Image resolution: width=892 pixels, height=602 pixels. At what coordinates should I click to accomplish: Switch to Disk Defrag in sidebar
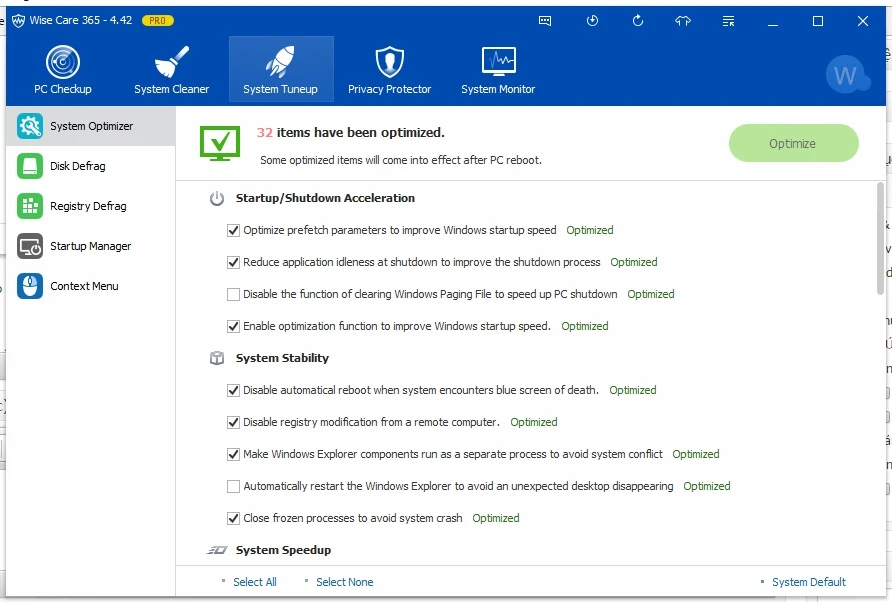point(78,166)
